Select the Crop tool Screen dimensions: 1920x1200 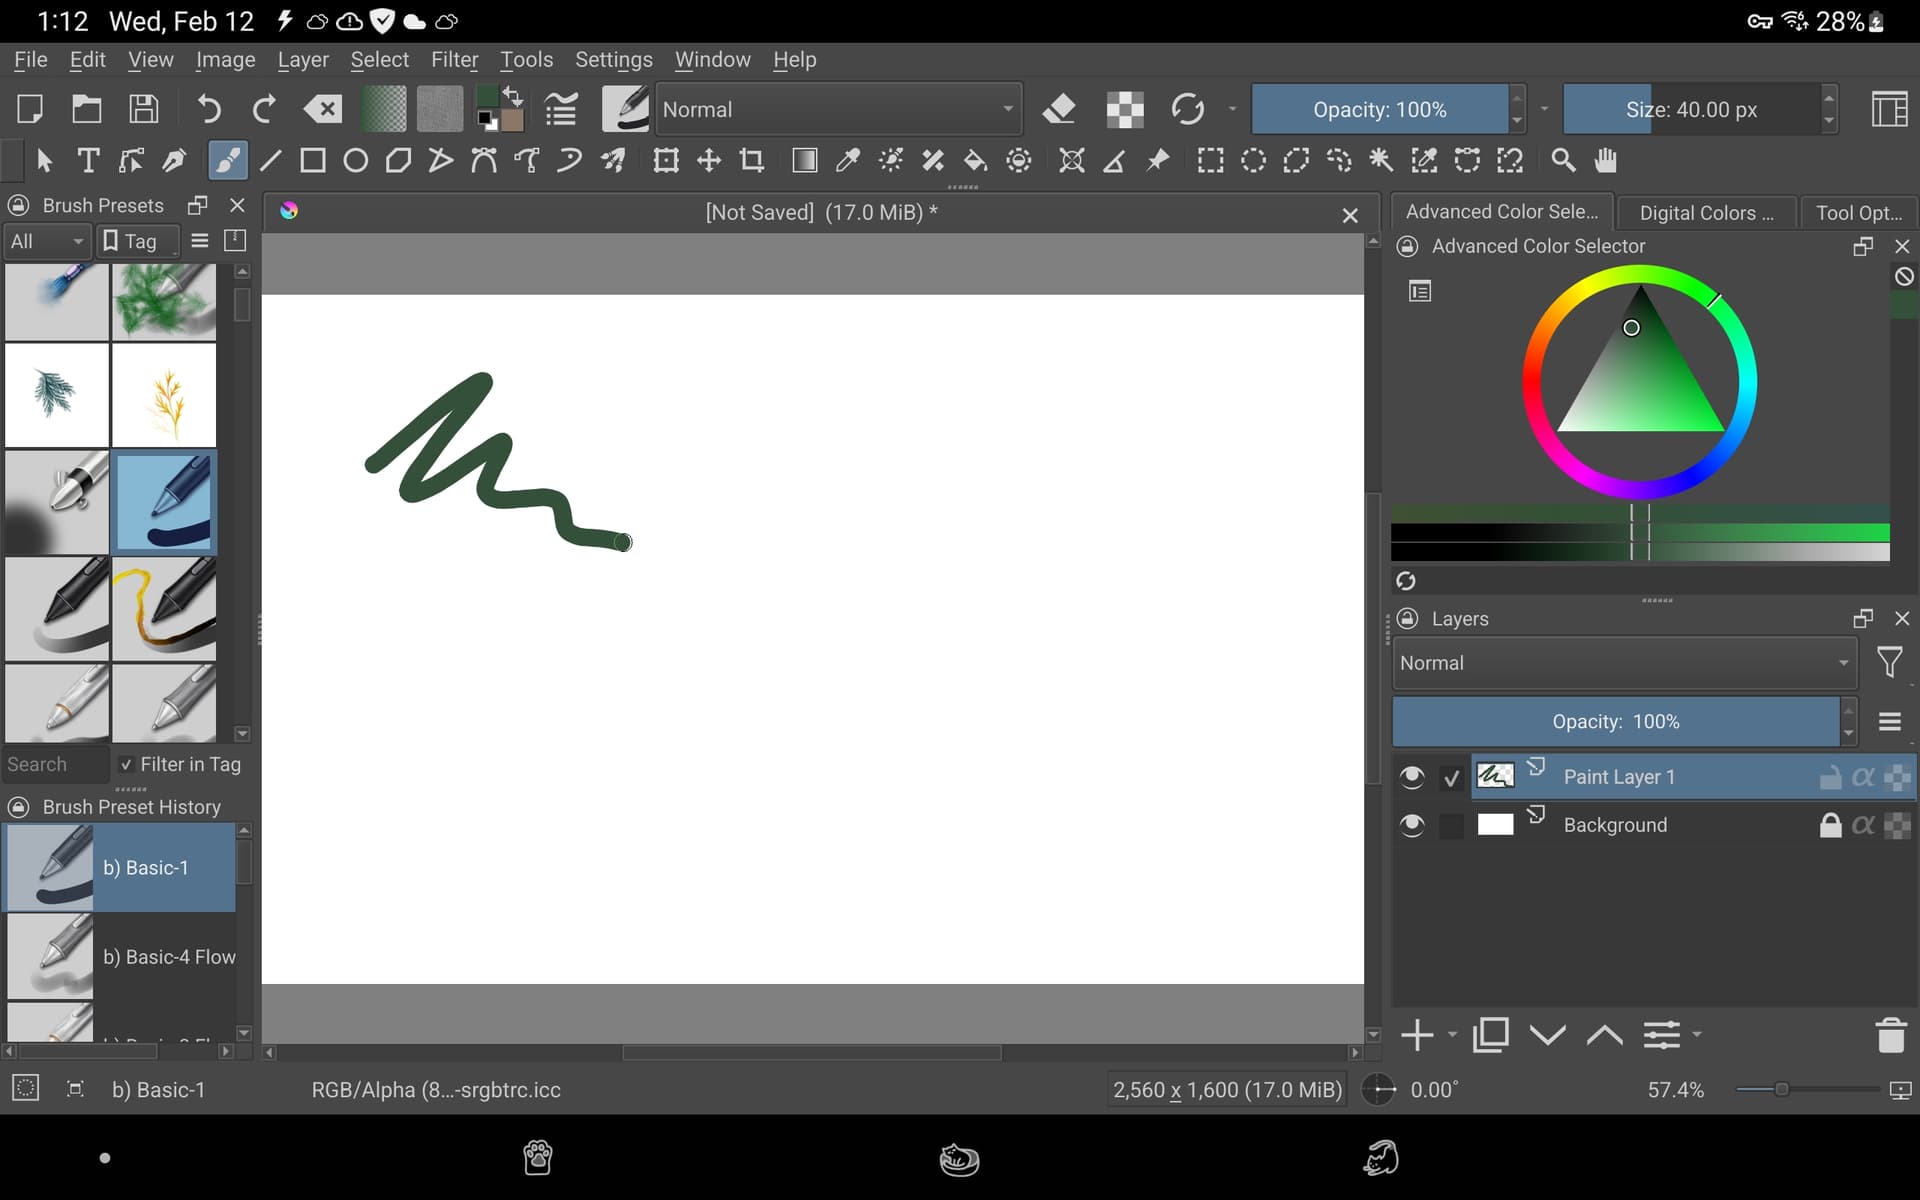pyautogui.click(x=753, y=160)
